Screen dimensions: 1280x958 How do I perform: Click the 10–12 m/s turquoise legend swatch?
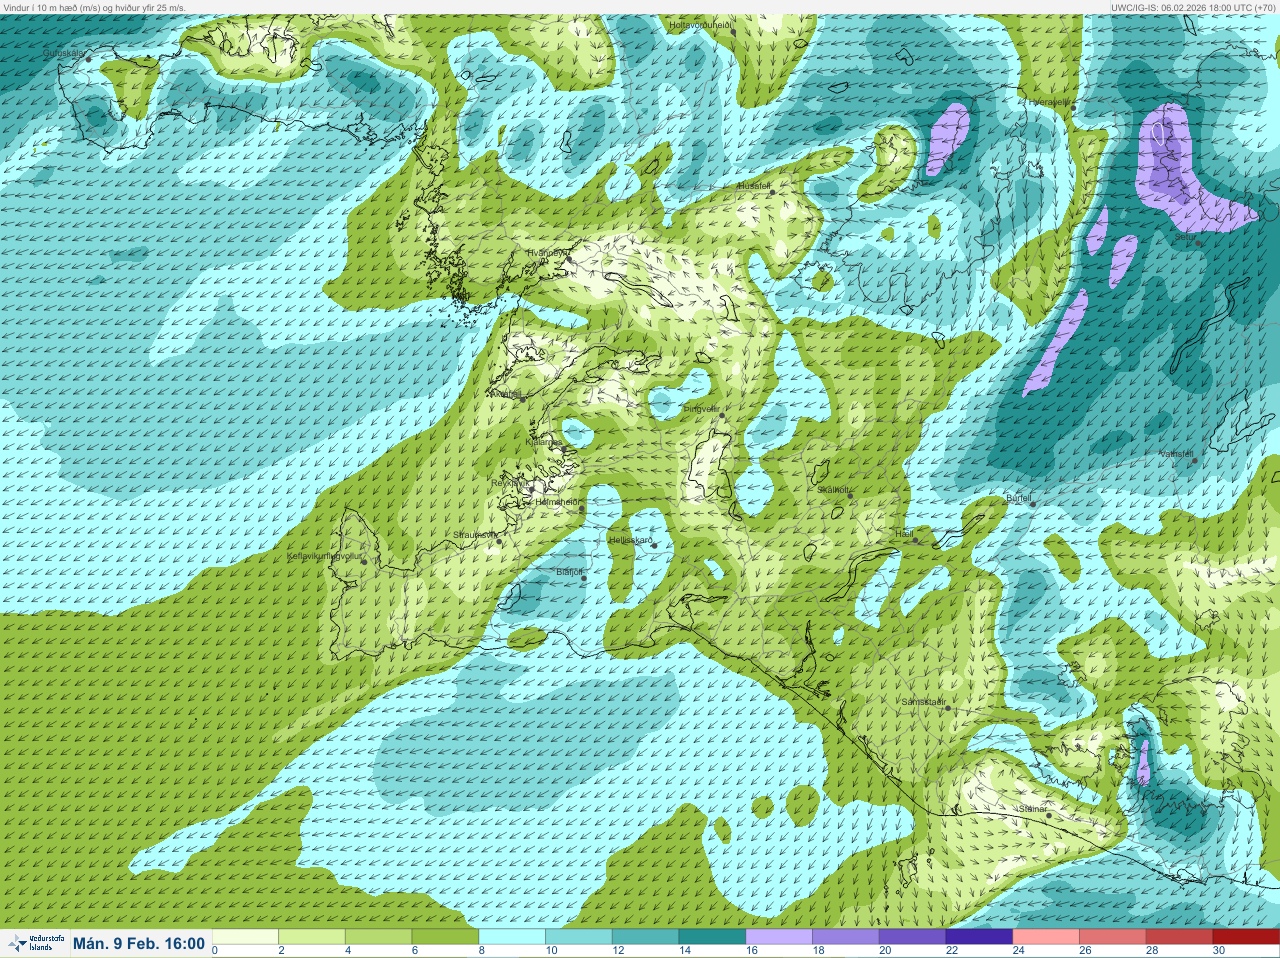[579, 937]
